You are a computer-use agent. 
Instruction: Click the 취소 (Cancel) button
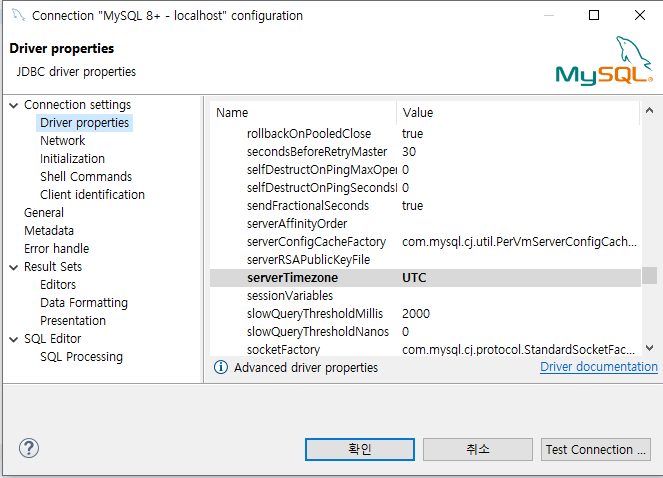(478, 449)
